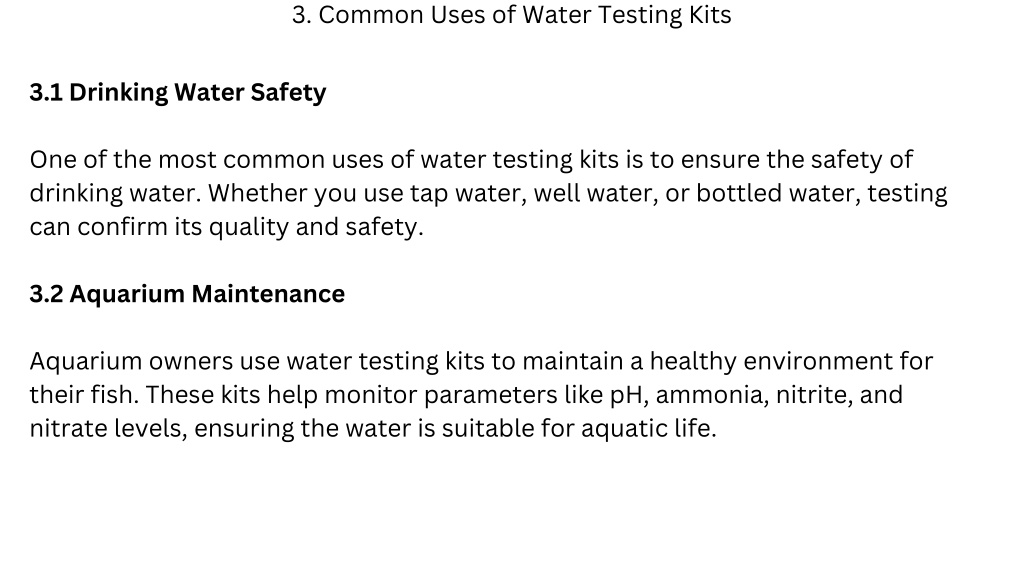Click the title '3. Common Uses of Water Testing Kits'

tap(511, 15)
